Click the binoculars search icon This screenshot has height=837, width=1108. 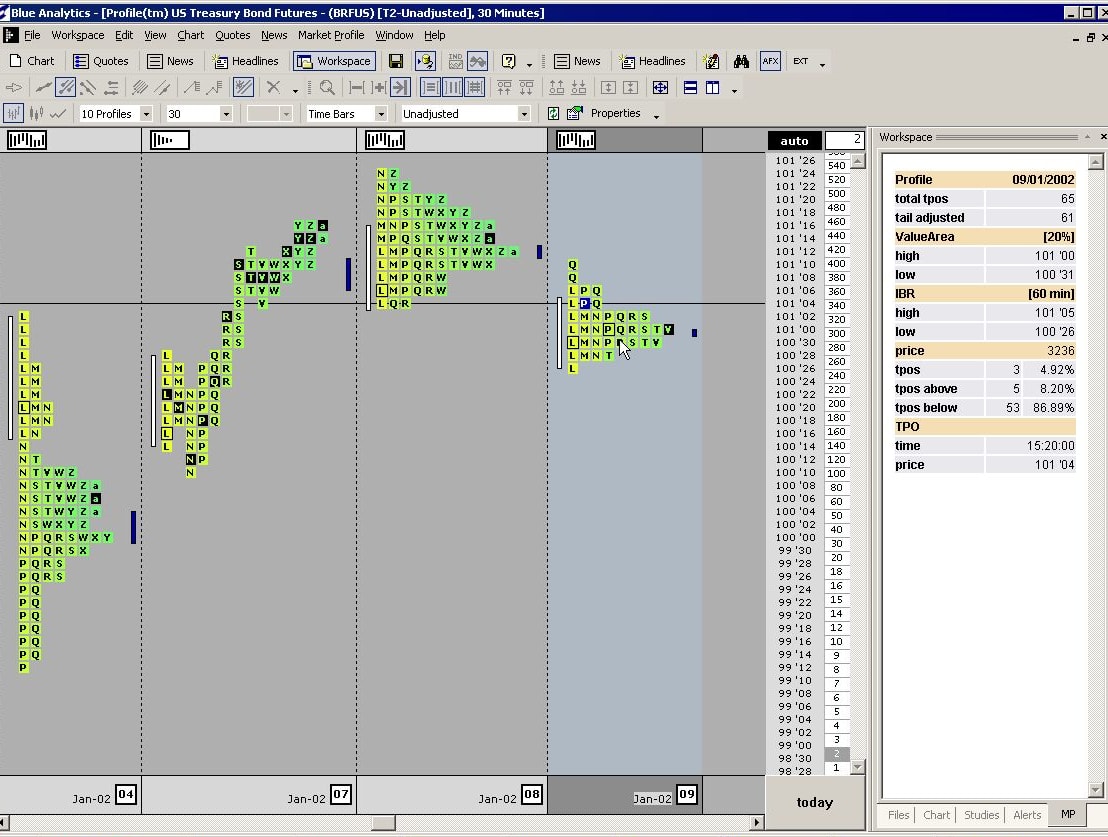click(741, 61)
